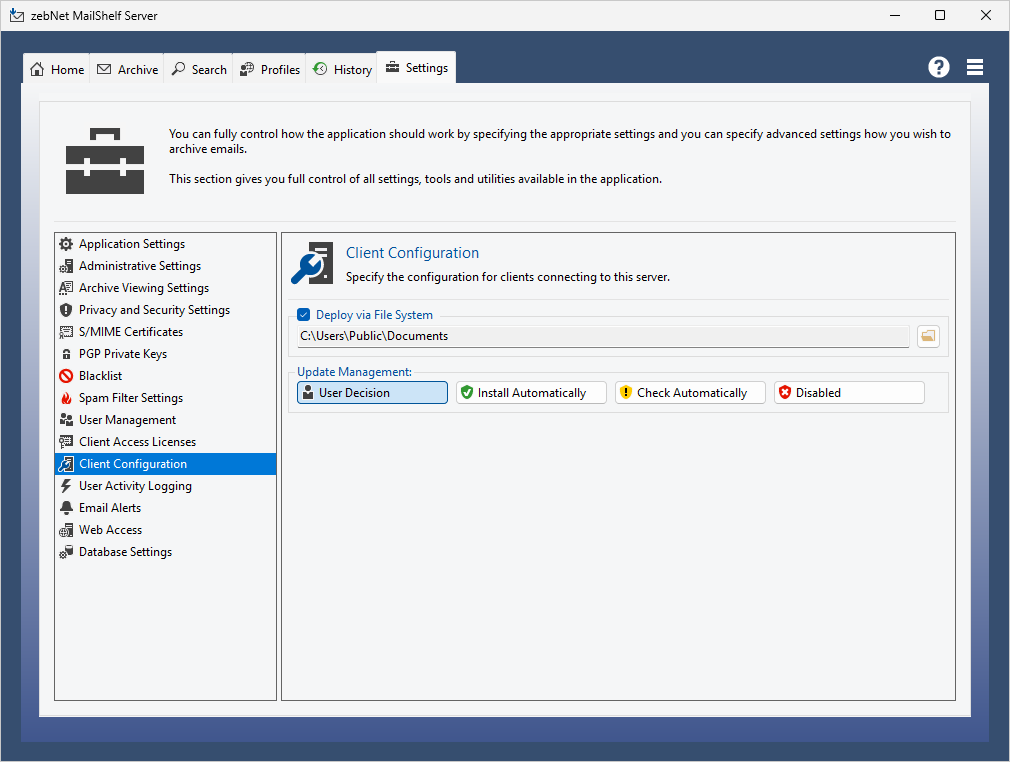Set update management to Disabled
This screenshot has height=762, width=1010.
849,393
